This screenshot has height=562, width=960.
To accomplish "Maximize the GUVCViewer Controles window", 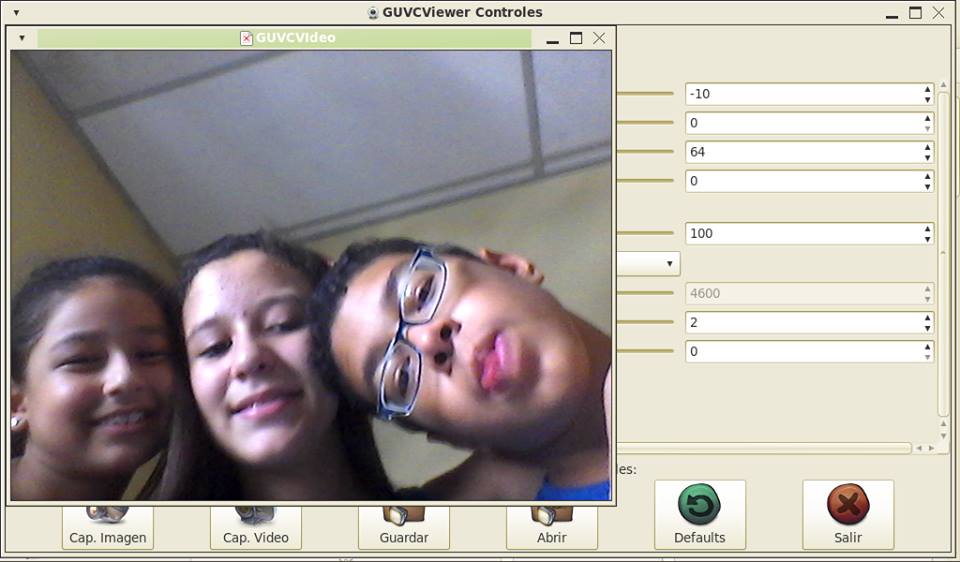I will [915, 12].
